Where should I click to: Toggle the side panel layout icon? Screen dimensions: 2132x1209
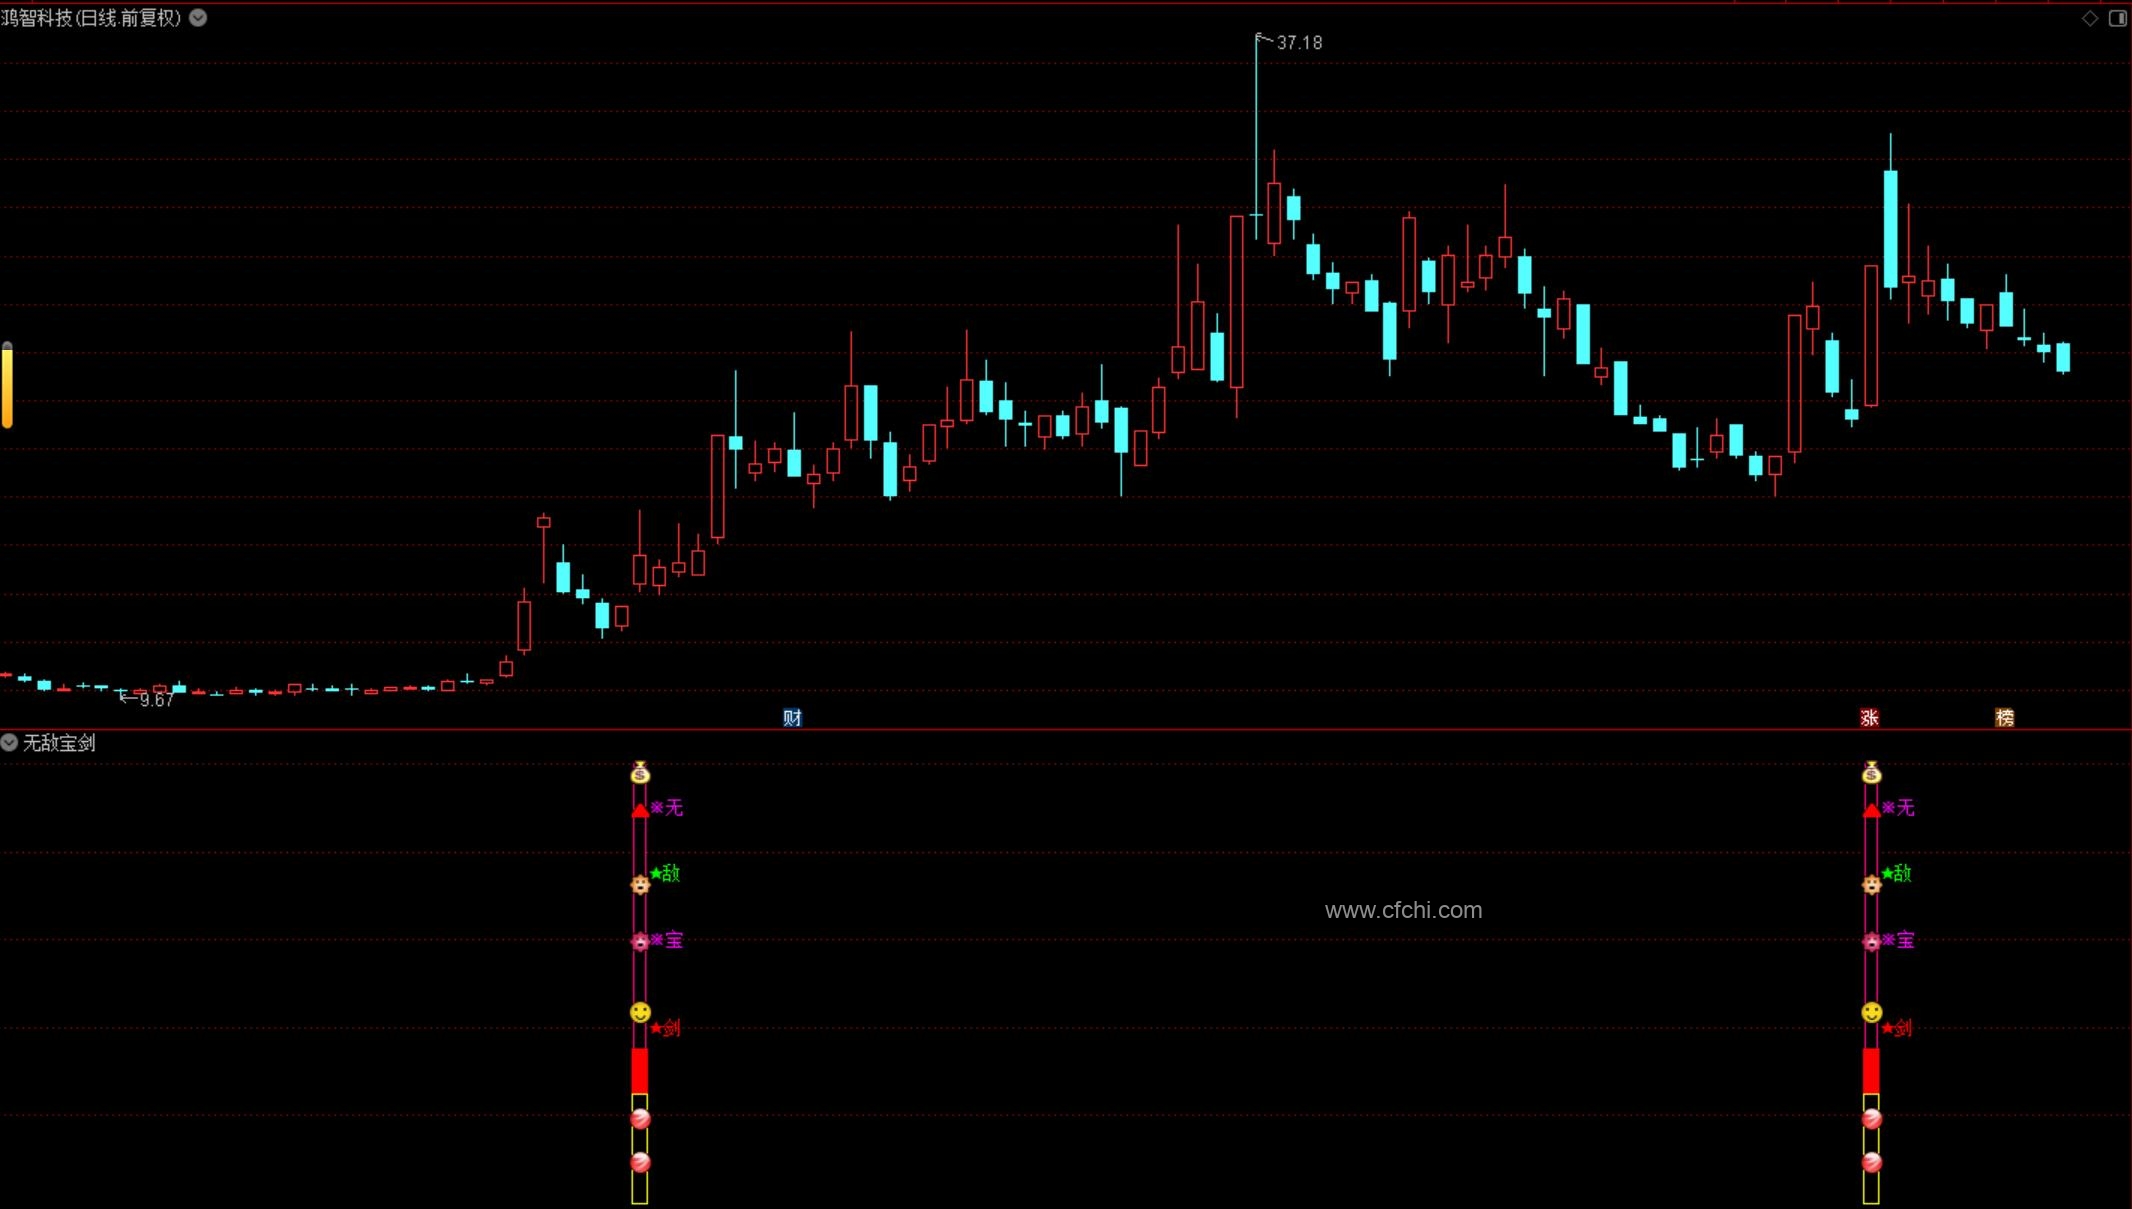pyautogui.click(x=2117, y=18)
